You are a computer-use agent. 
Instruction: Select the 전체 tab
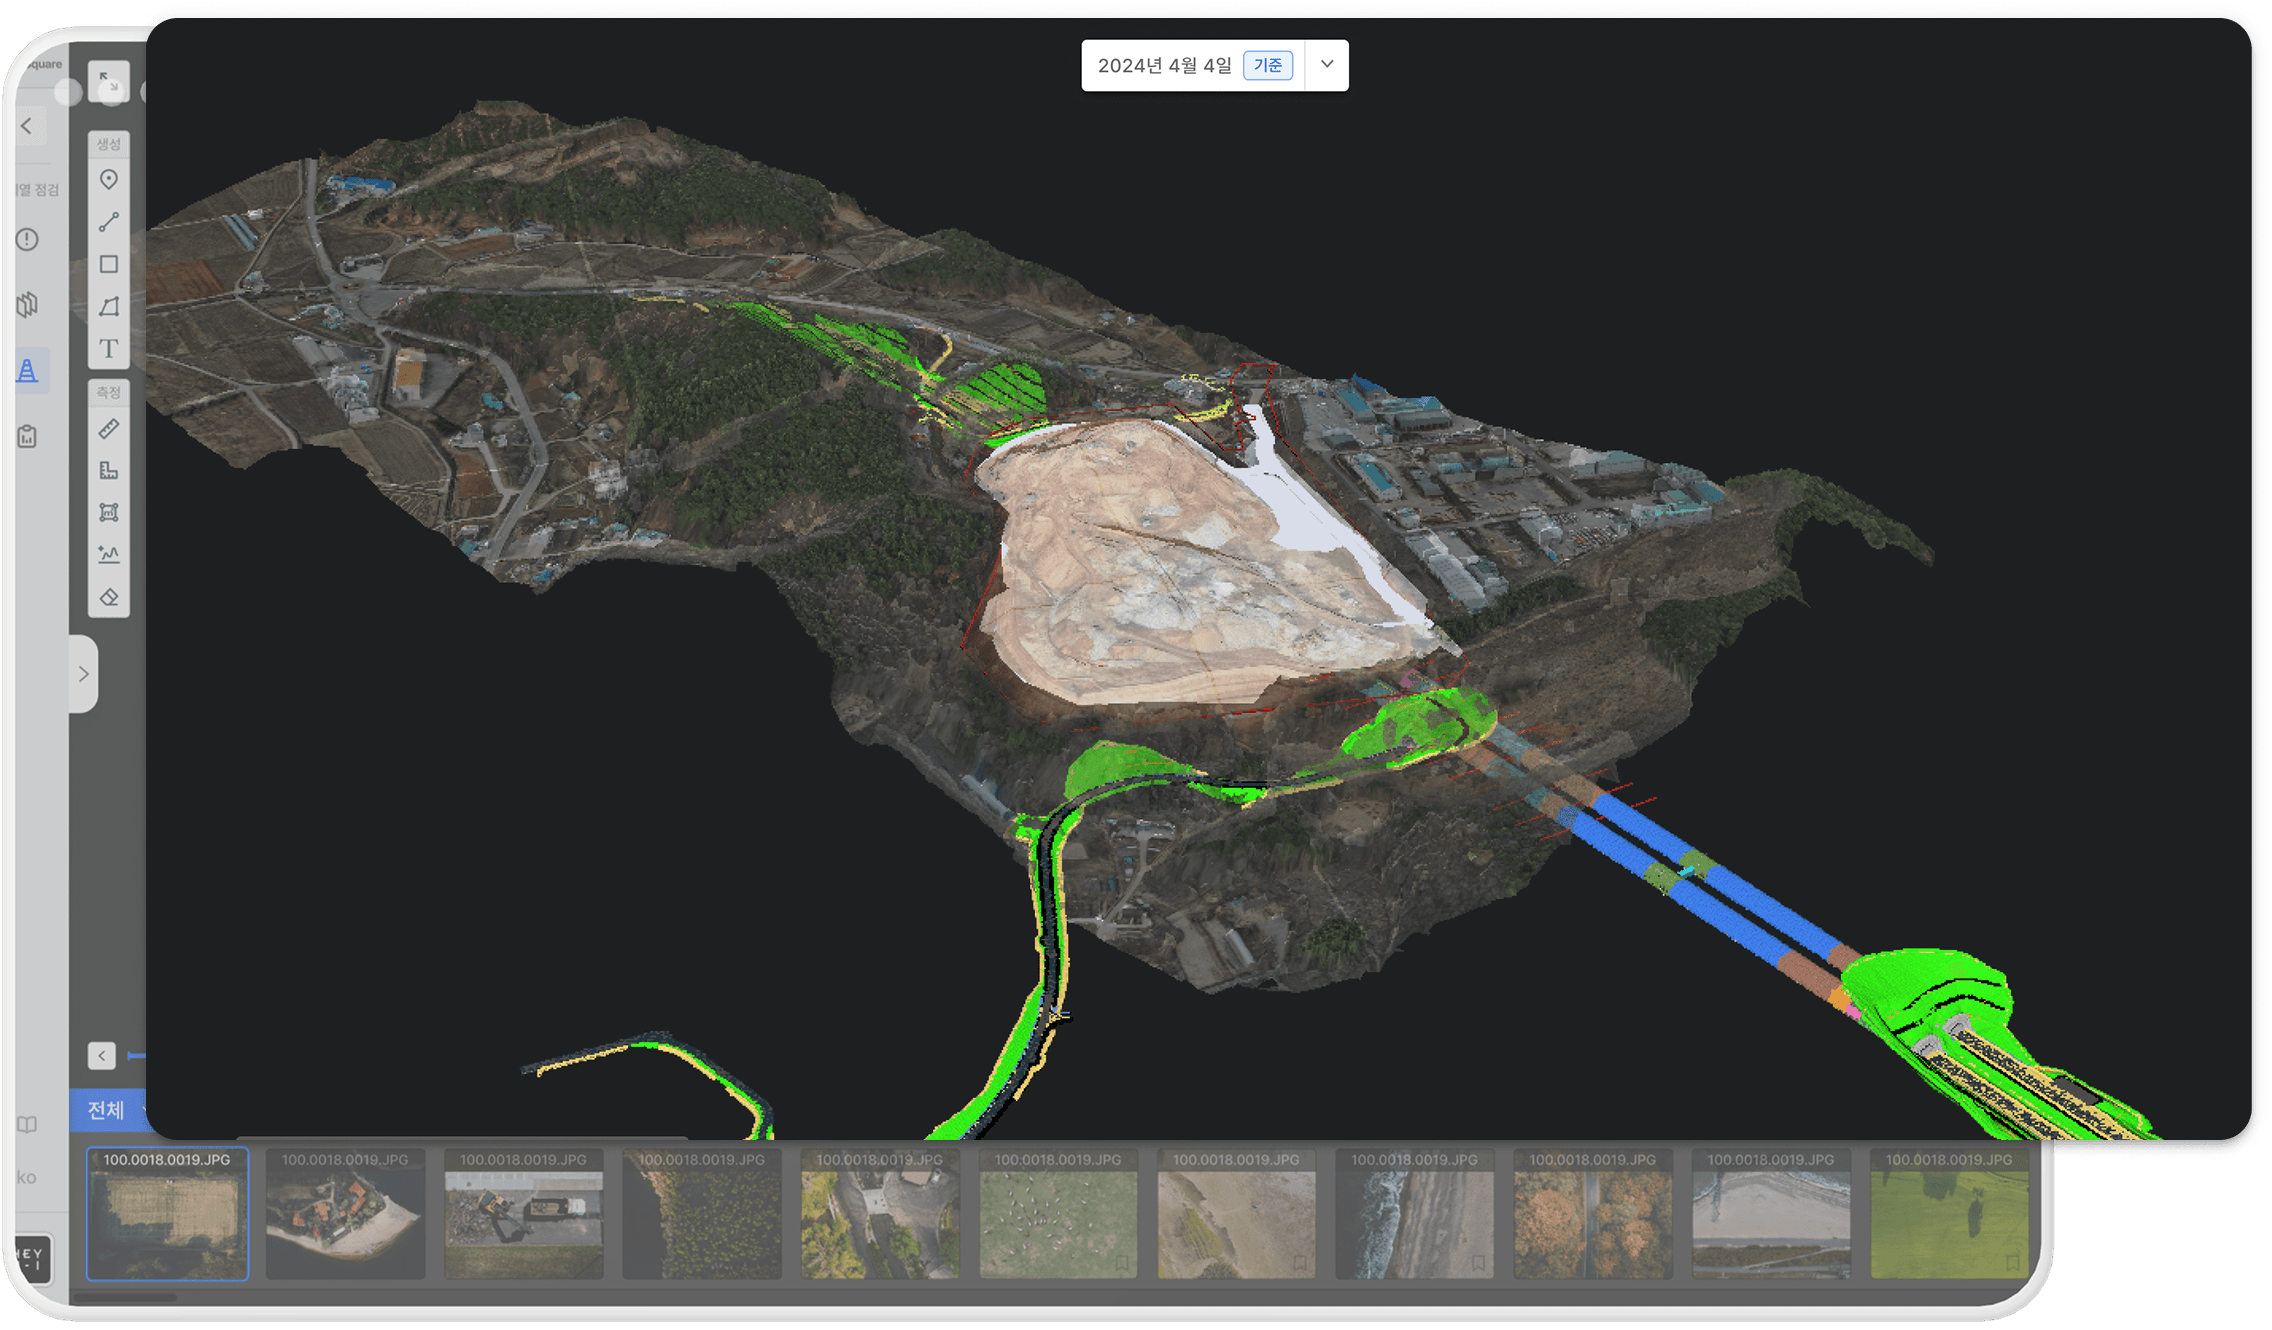pyautogui.click(x=106, y=1110)
